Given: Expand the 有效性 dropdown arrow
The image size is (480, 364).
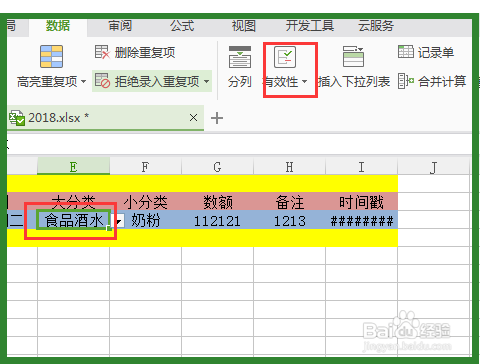Looking at the screenshot, I should (304, 81).
